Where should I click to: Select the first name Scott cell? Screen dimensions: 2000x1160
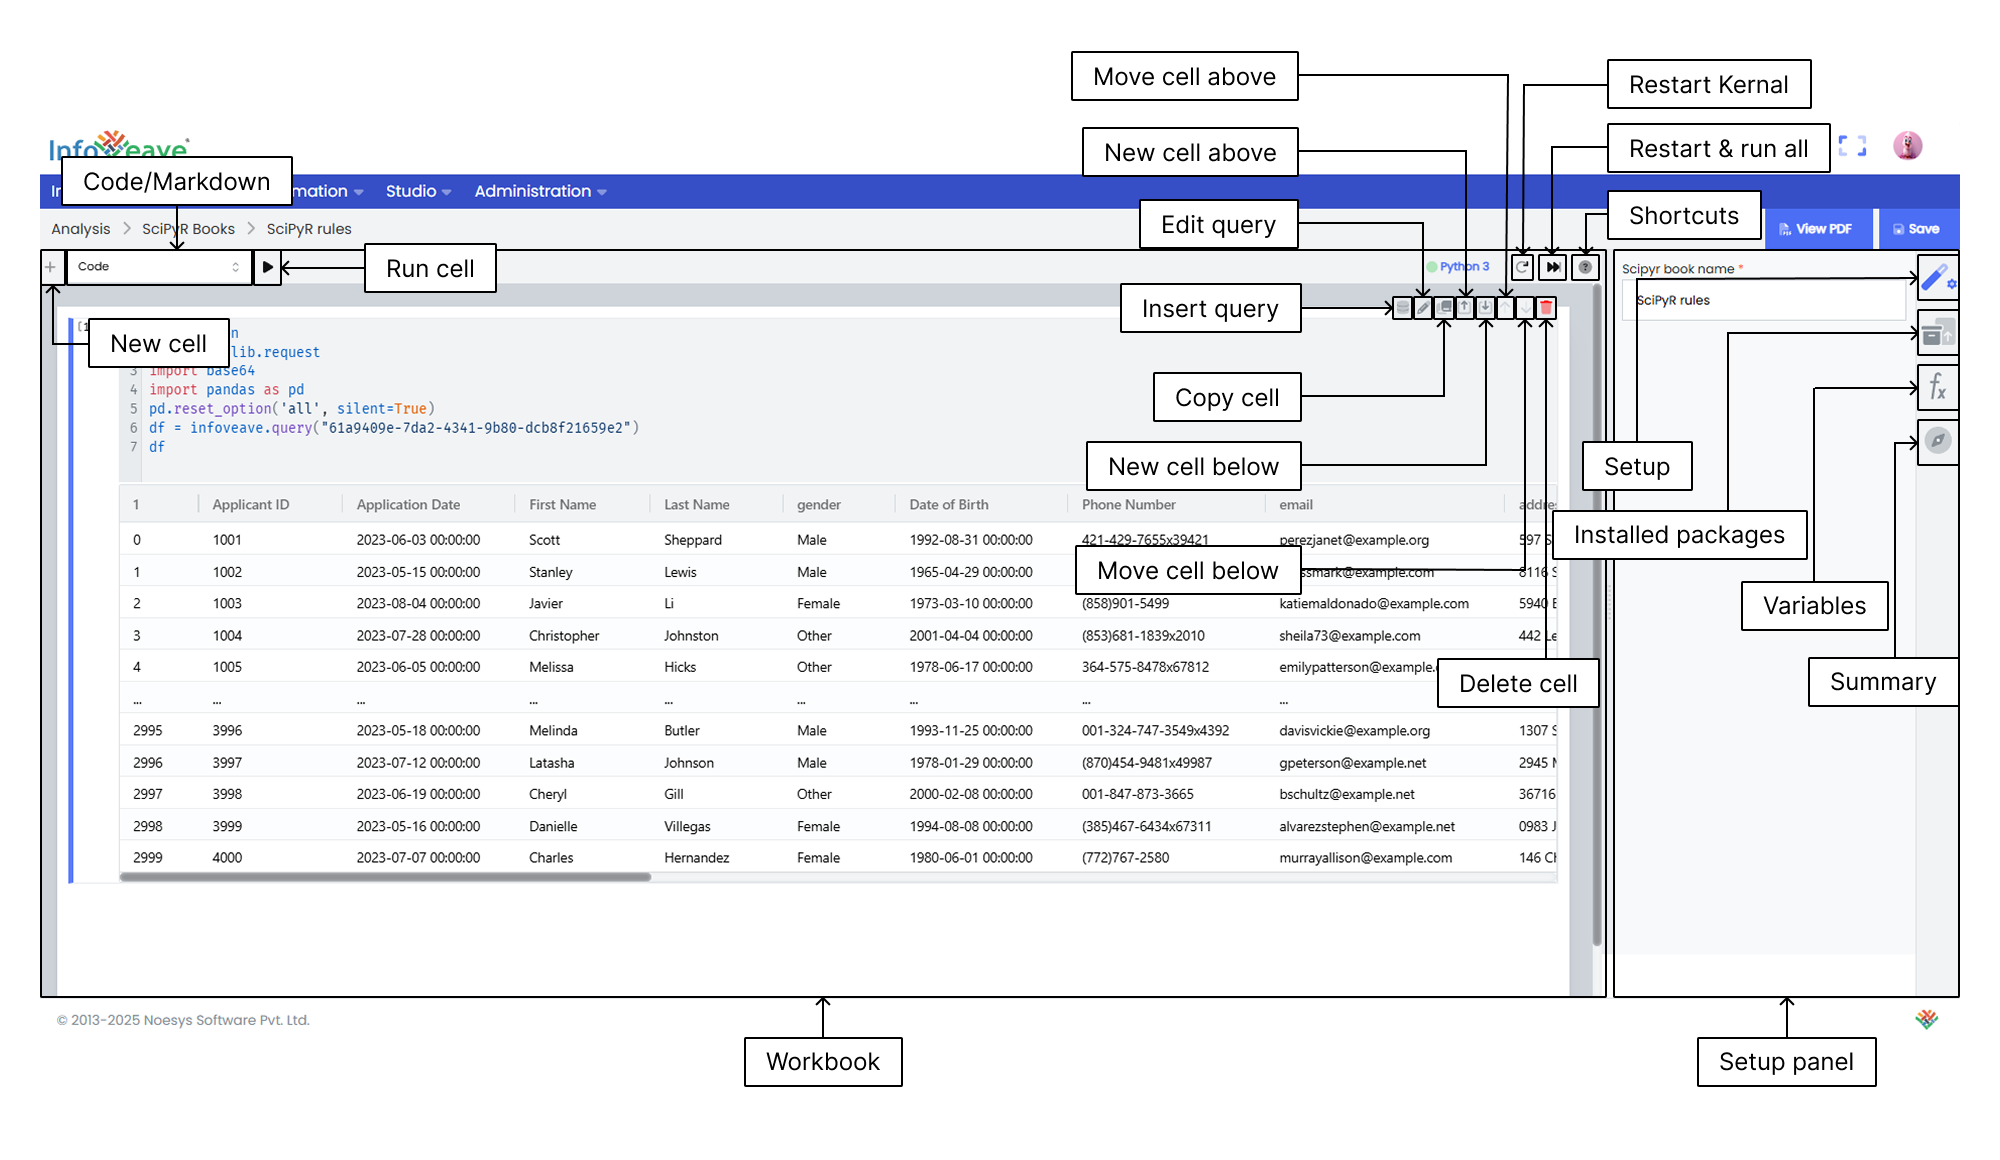544,540
